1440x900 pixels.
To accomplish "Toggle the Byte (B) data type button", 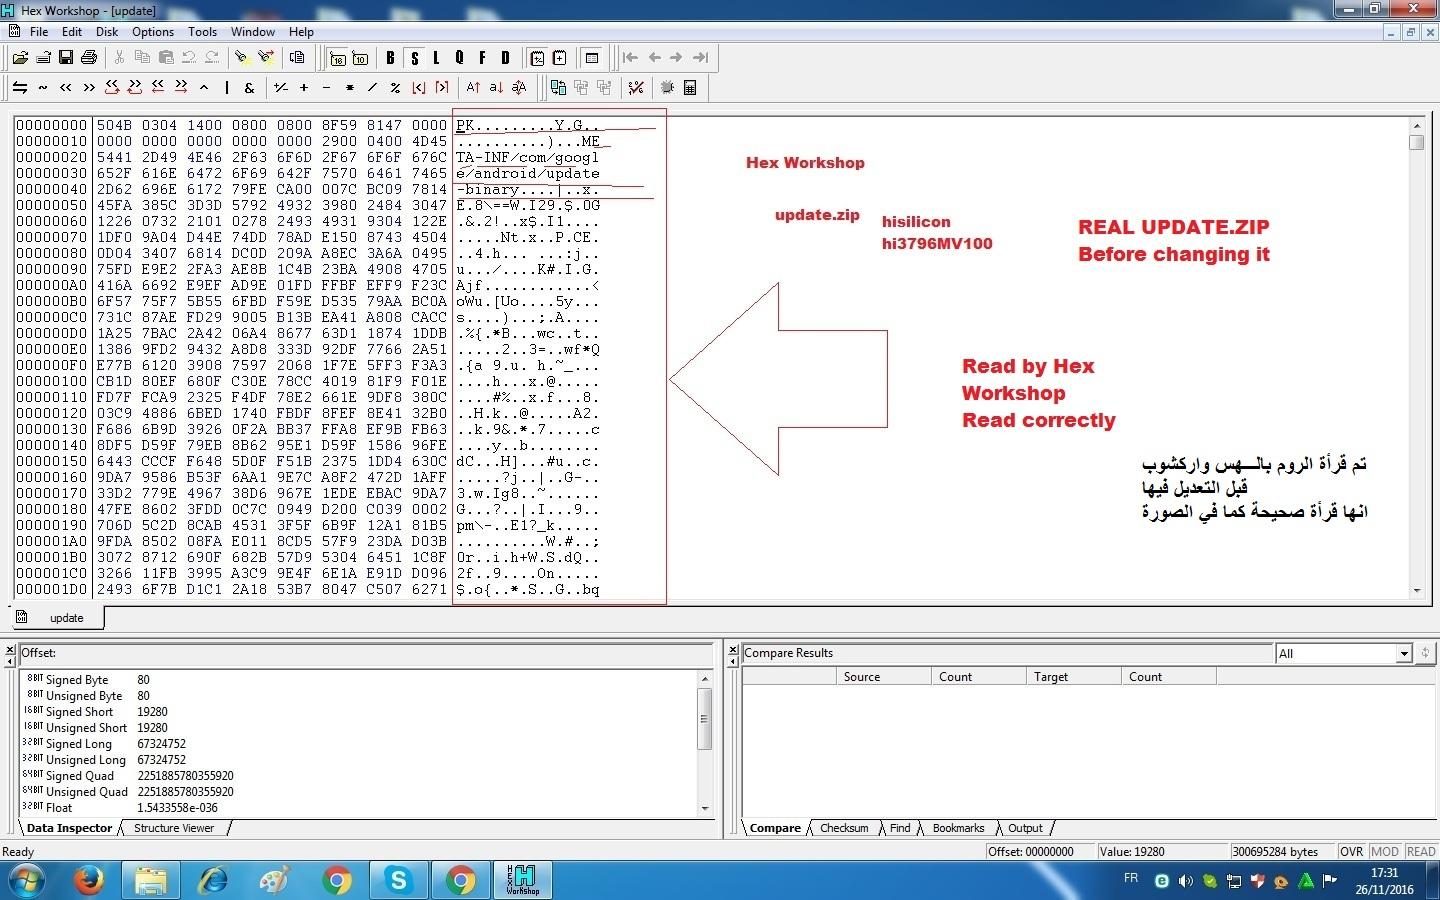I will click(390, 58).
